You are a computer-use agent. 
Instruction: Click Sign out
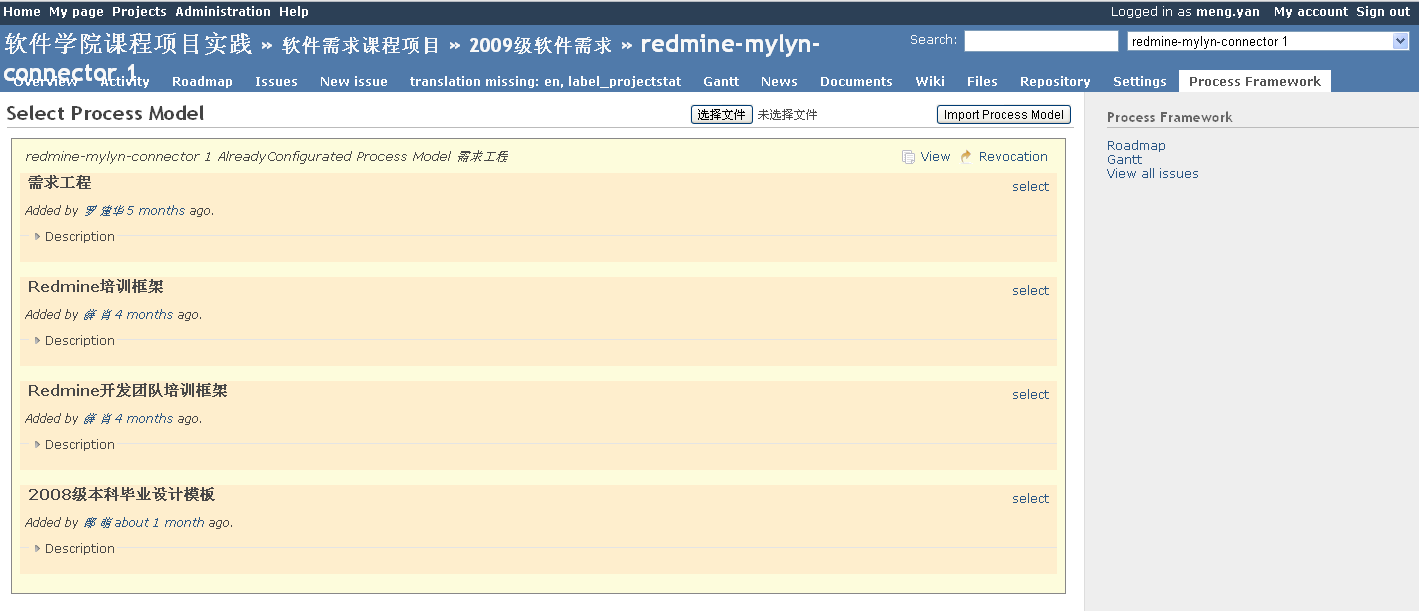(1383, 12)
